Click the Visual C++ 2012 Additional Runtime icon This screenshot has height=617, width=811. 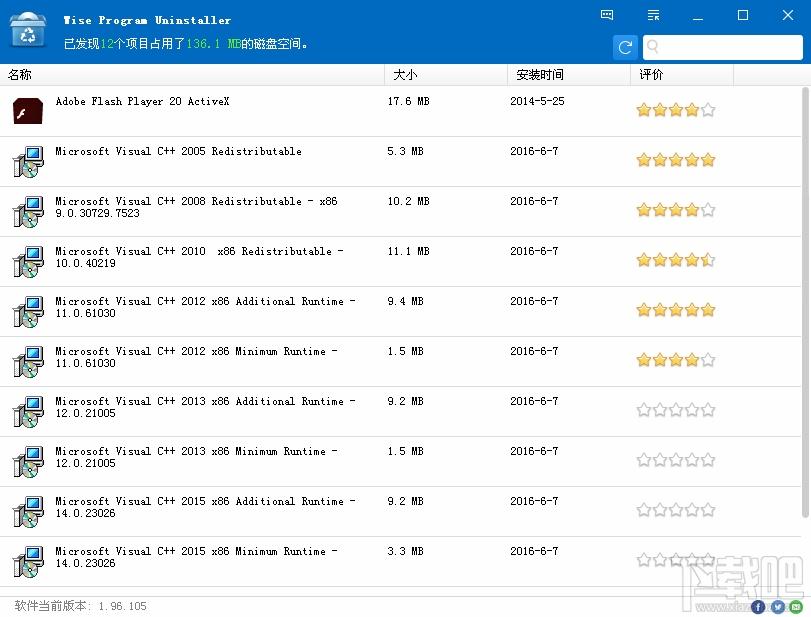pyautogui.click(x=28, y=311)
